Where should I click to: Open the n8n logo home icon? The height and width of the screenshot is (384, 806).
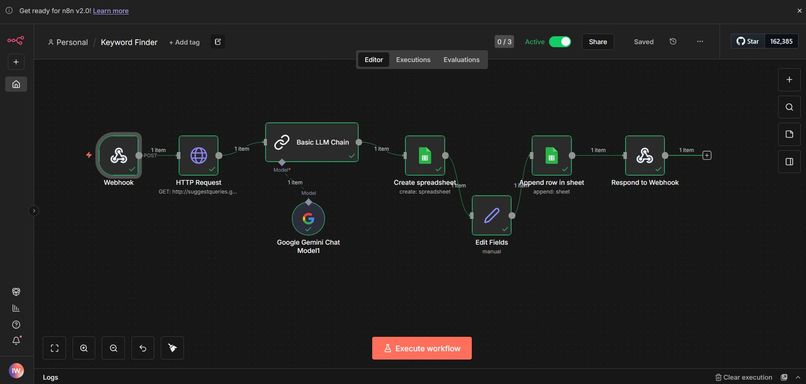tap(15, 41)
